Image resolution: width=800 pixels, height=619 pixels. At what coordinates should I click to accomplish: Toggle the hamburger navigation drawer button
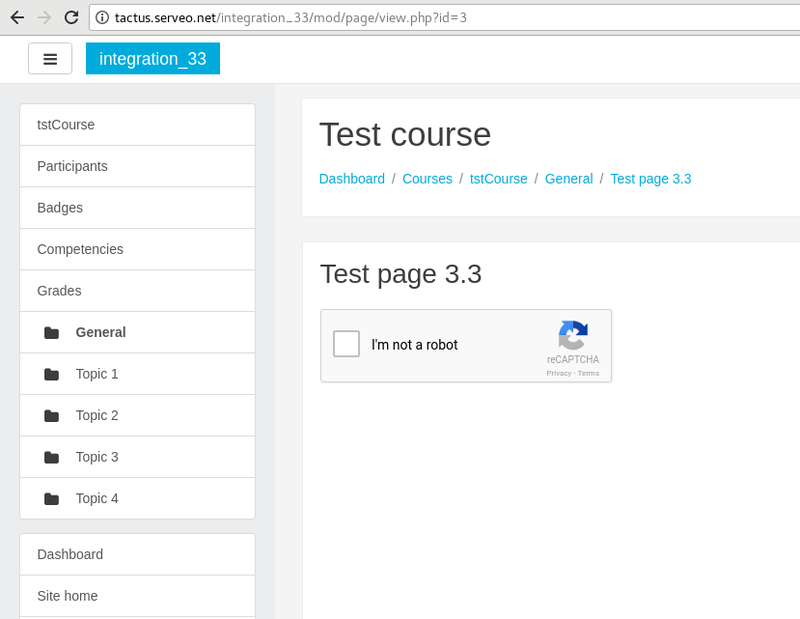coord(50,59)
